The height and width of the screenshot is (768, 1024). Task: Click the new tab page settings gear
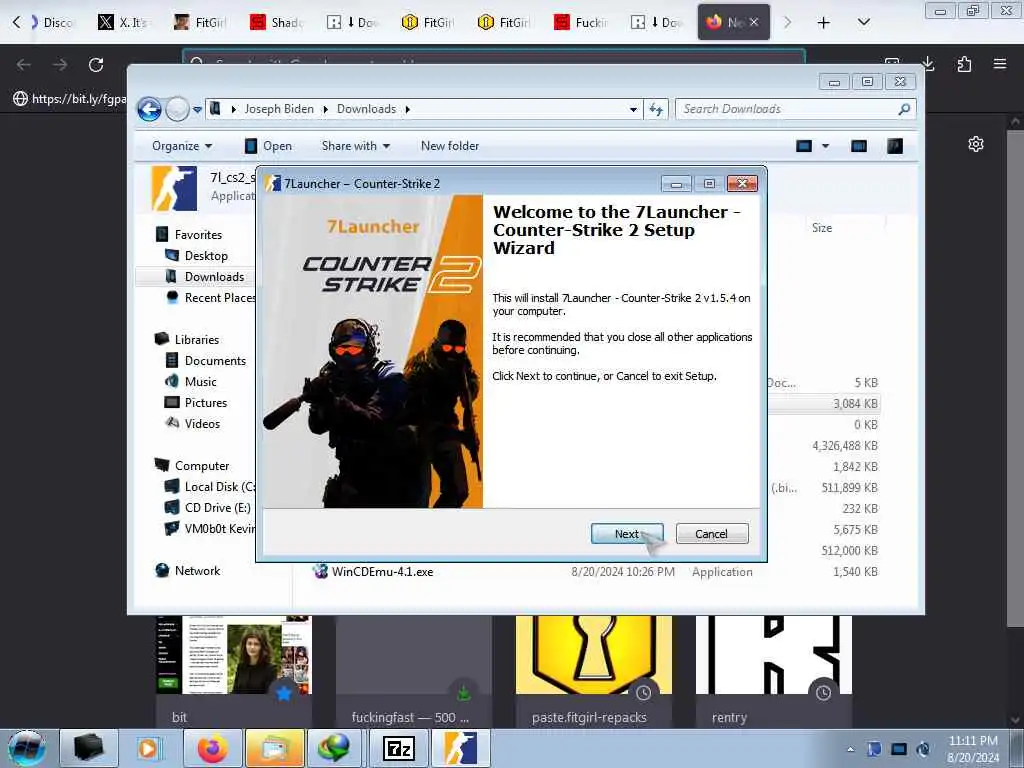[976, 144]
